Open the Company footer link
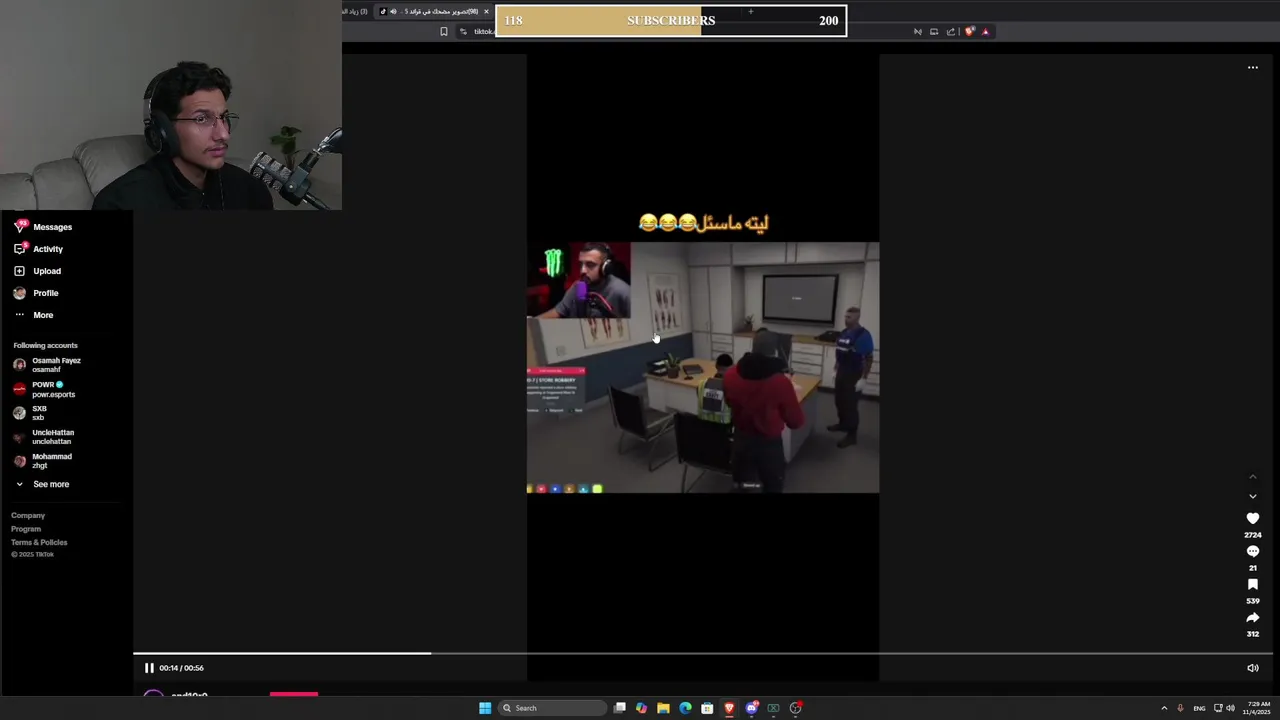Viewport: 1280px width, 720px height. [28, 515]
